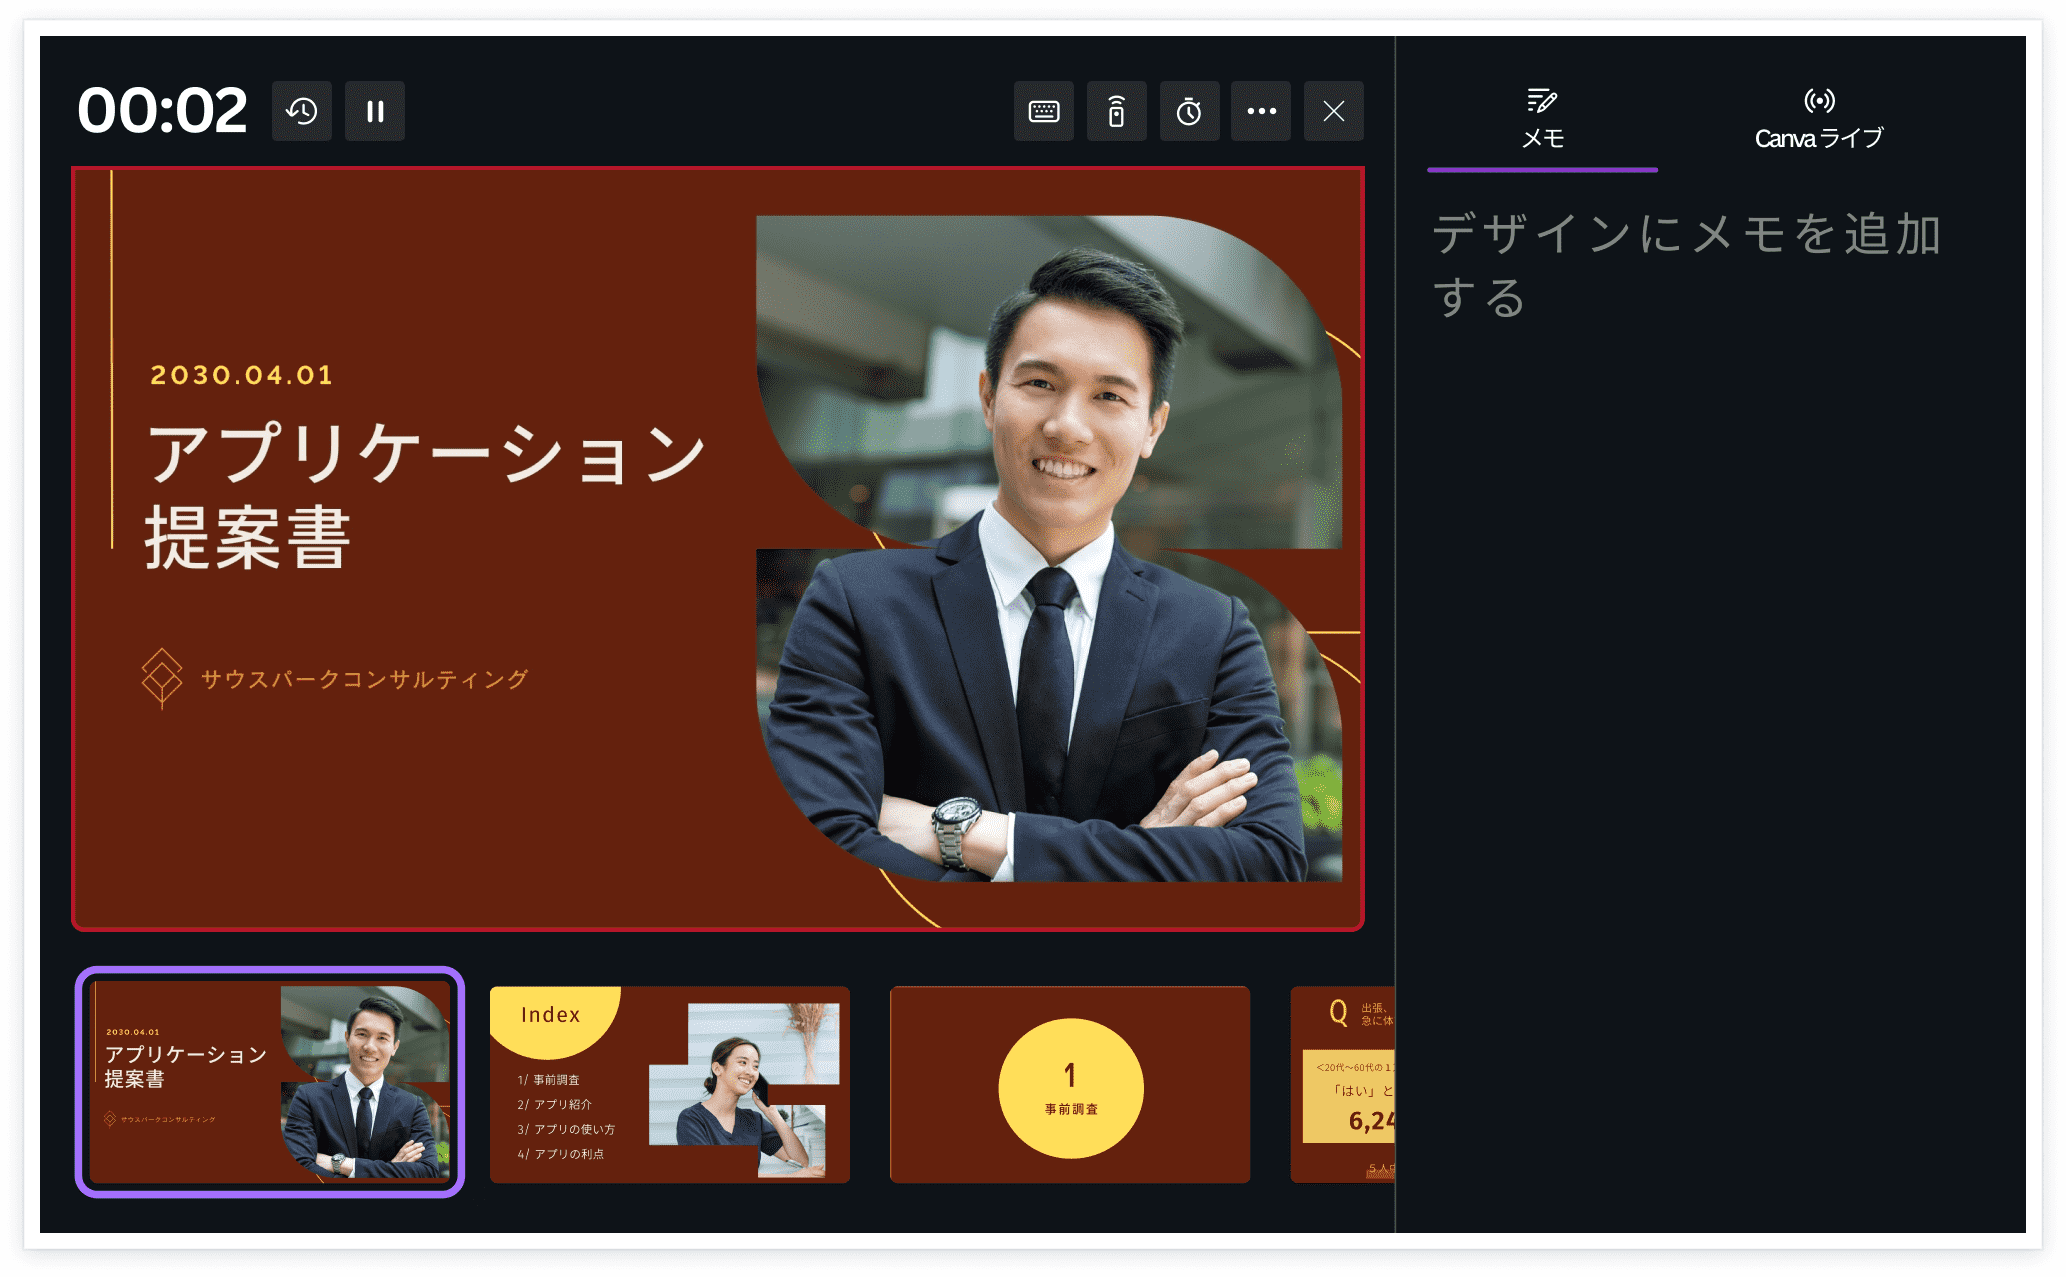This screenshot has width=2066, height=1277.
Task: Open the remote control presenting option
Action: [x=1116, y=111]
